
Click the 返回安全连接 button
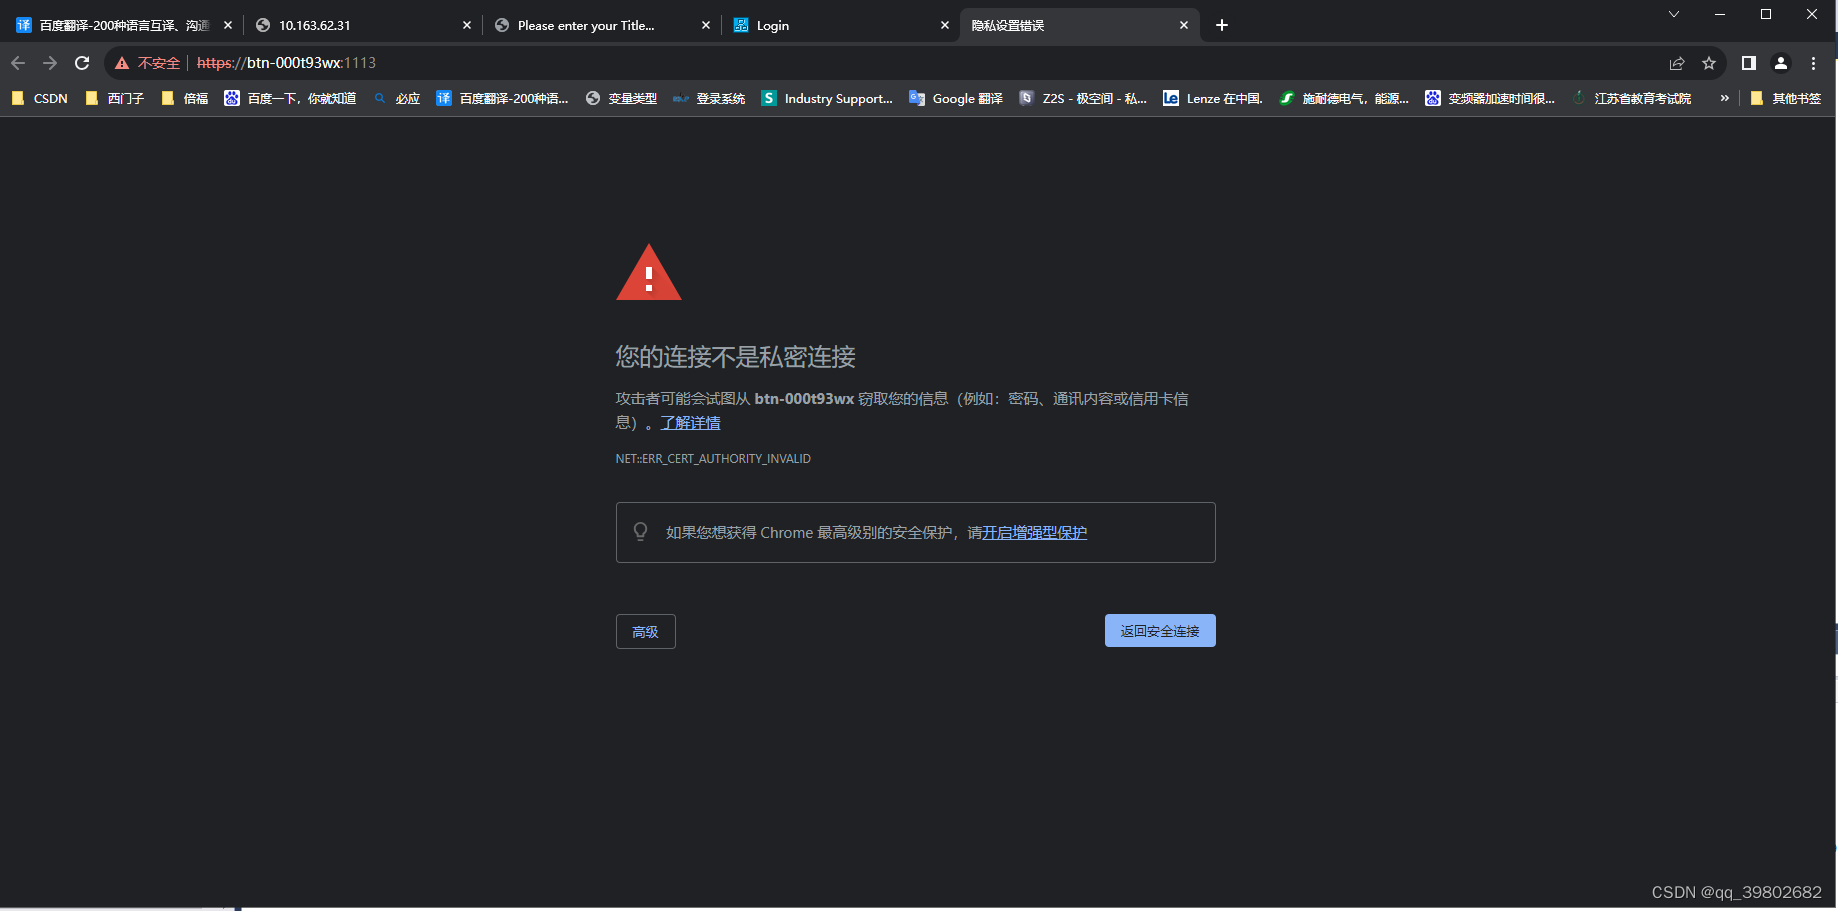1159,630
